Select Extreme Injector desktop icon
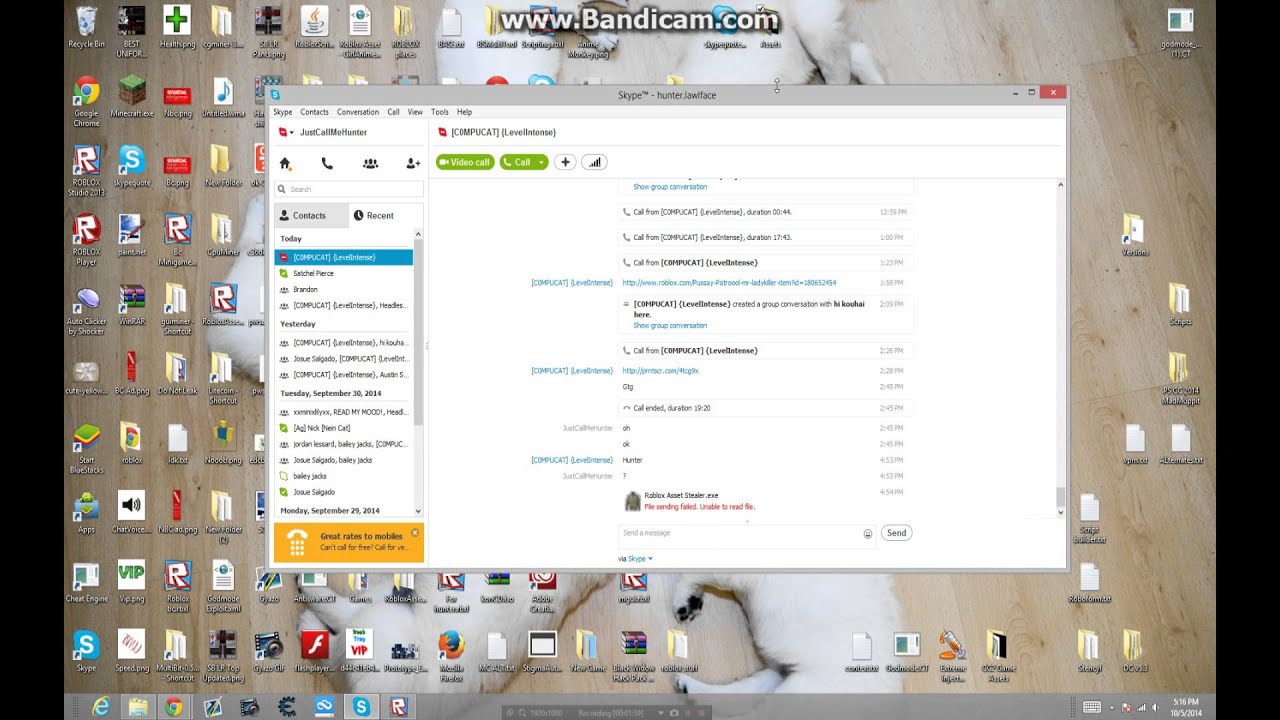Image resolution: width=1280 pixels, height=720 pixels. tap(952, 656)
